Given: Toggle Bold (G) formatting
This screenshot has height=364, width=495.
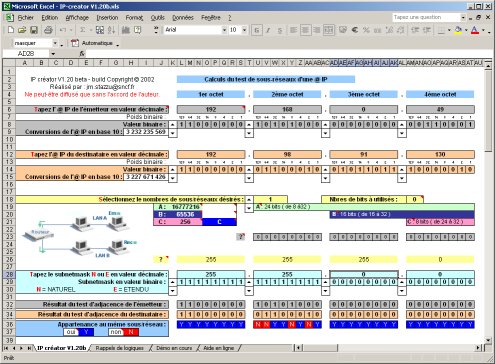Looking at the screenshot, I should click(x=256, y=30).
